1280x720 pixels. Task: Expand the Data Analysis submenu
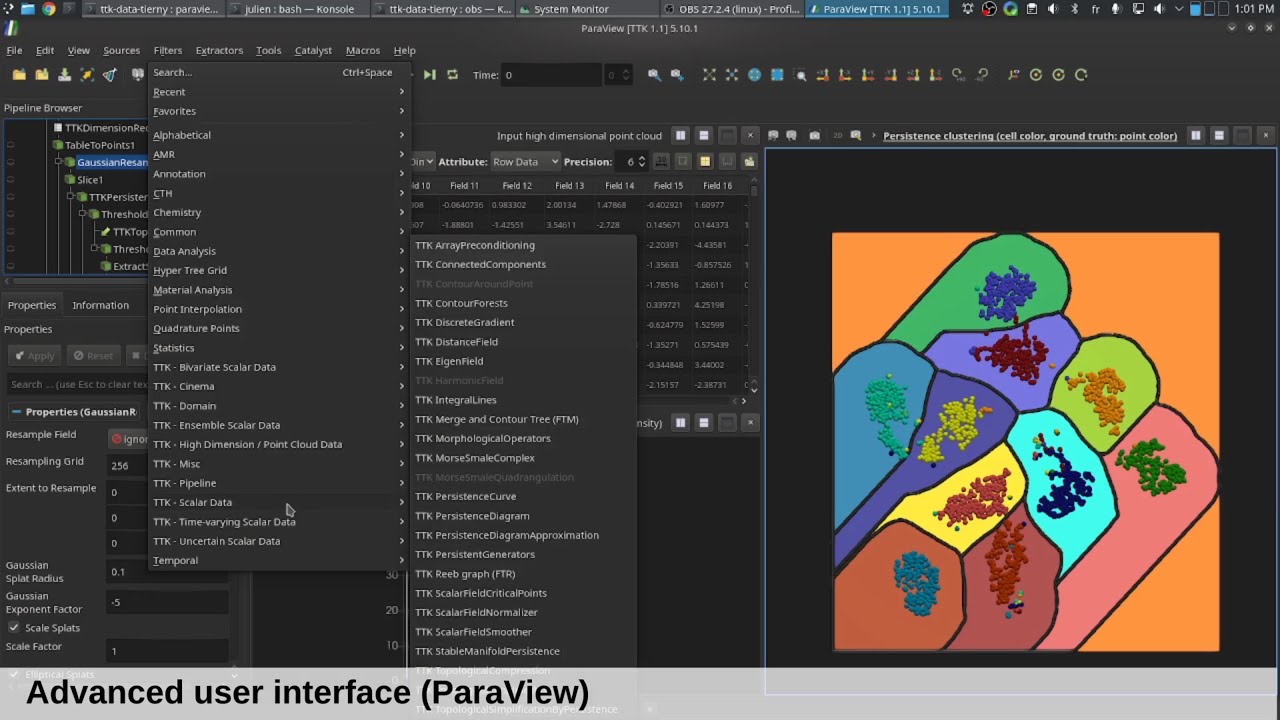click(x=278, y=251)
